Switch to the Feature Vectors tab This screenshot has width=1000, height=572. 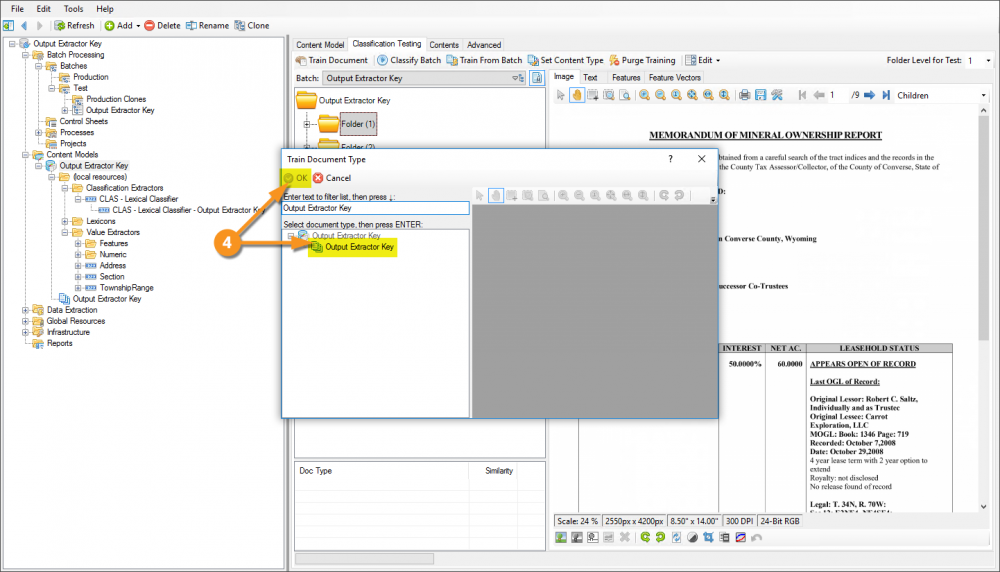(x=675, y=77)
